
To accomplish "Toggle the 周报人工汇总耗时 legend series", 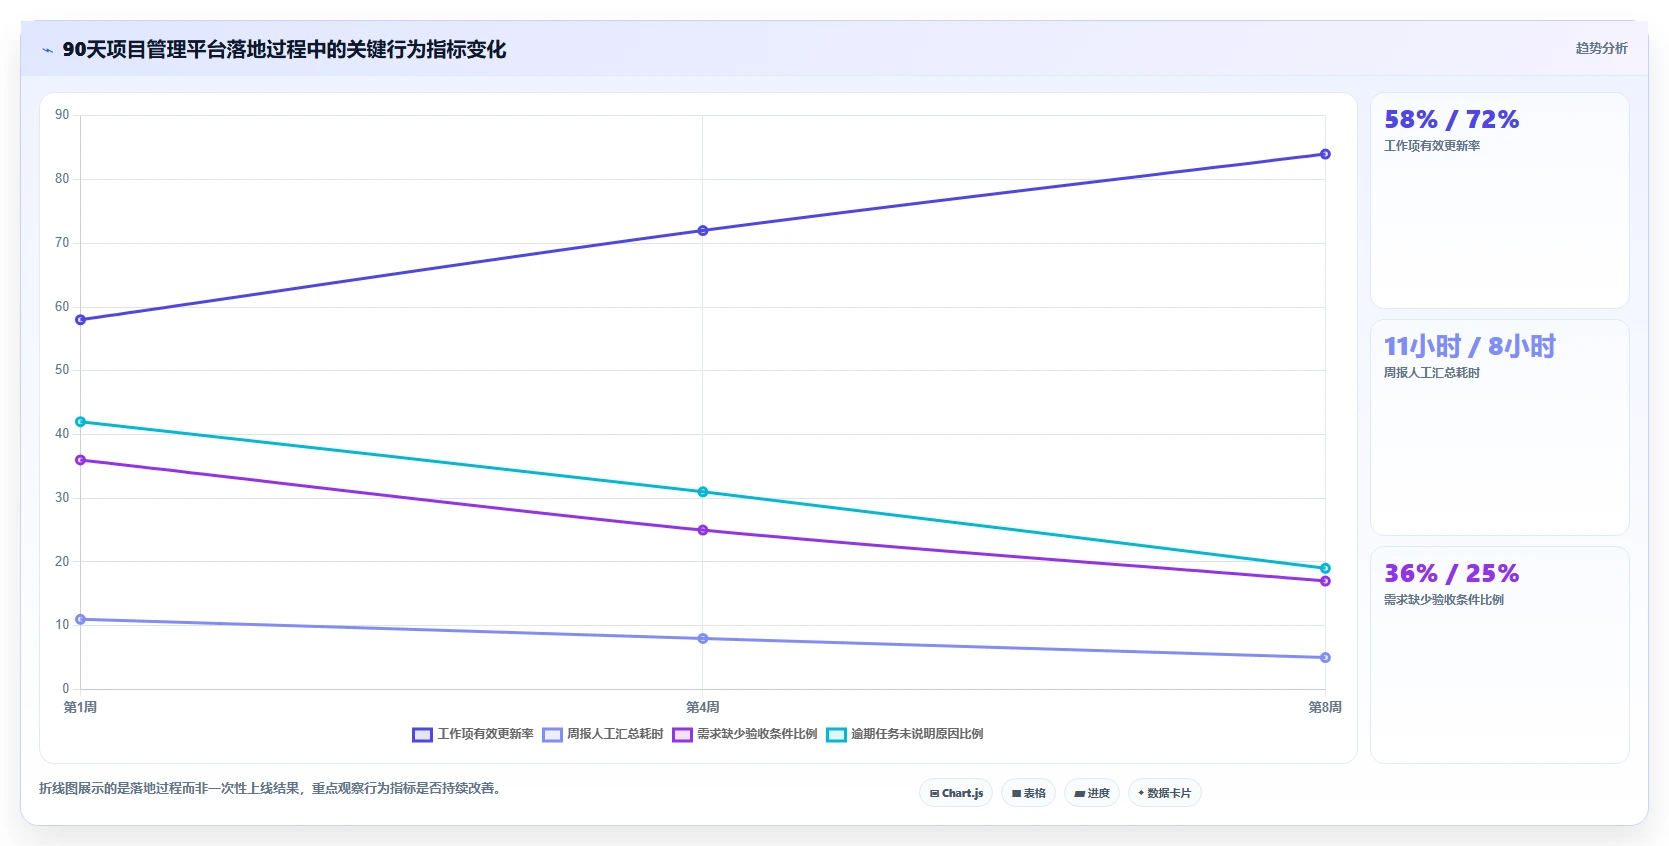I will pos(603,734).
